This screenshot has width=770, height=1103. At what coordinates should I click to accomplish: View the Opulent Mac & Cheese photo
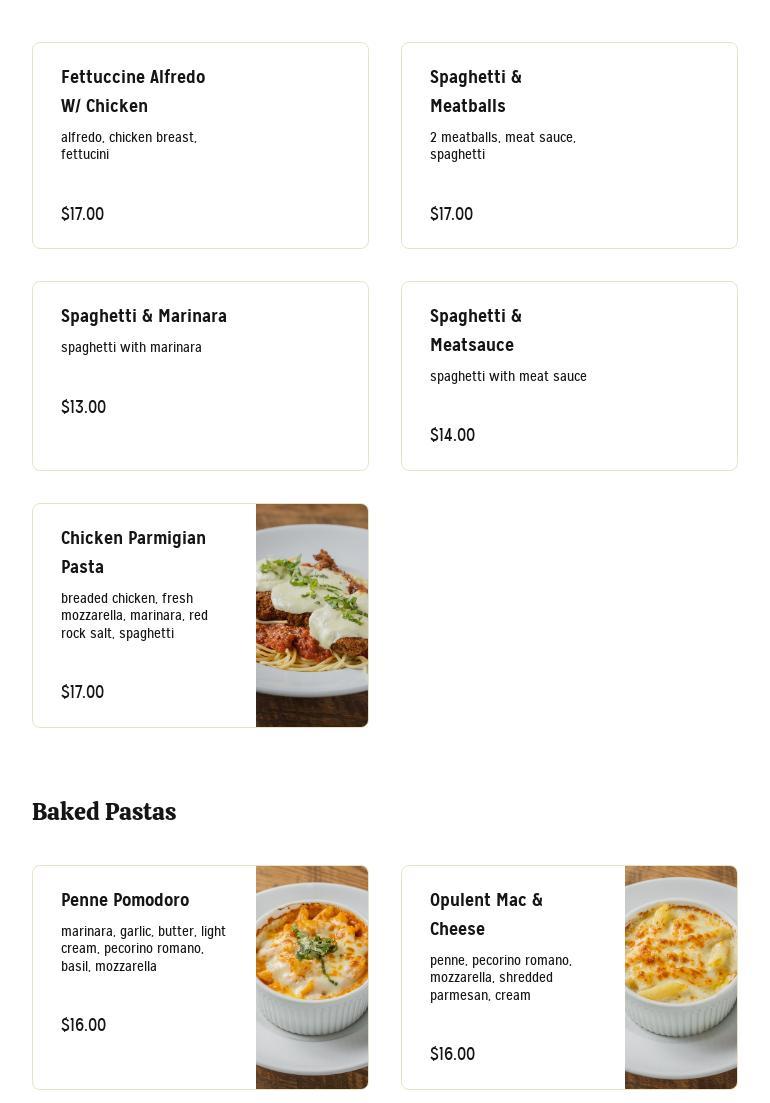pyautogui.click(x=681, y=977)
